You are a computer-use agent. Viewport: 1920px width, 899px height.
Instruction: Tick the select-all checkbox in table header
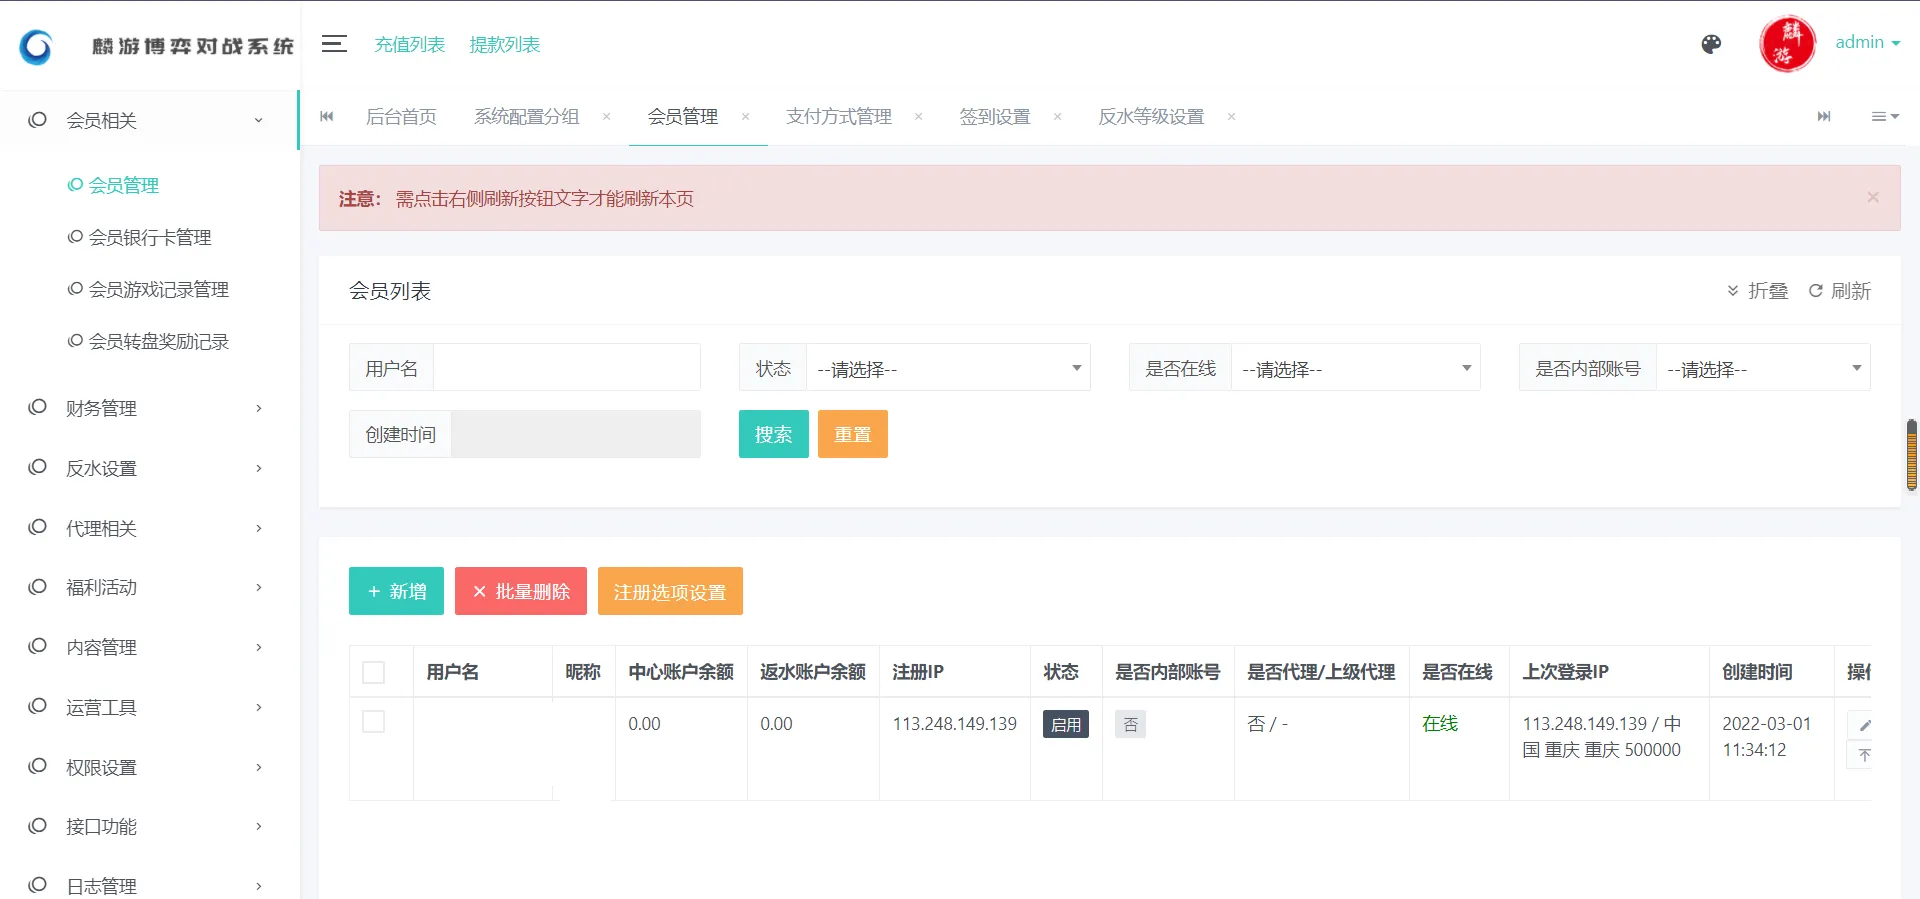point(374,672)
